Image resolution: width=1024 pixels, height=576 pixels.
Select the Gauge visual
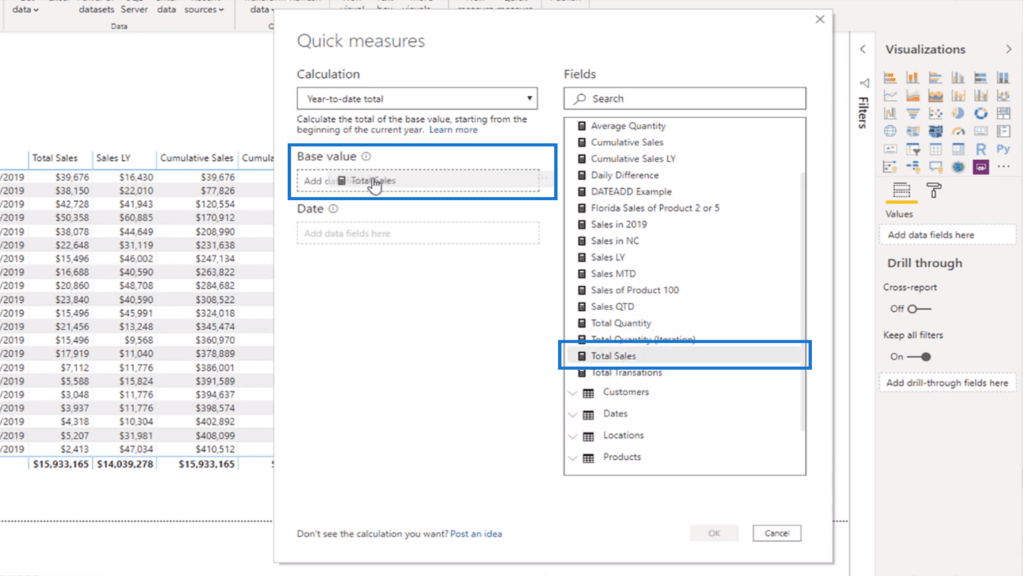[958, 131]
